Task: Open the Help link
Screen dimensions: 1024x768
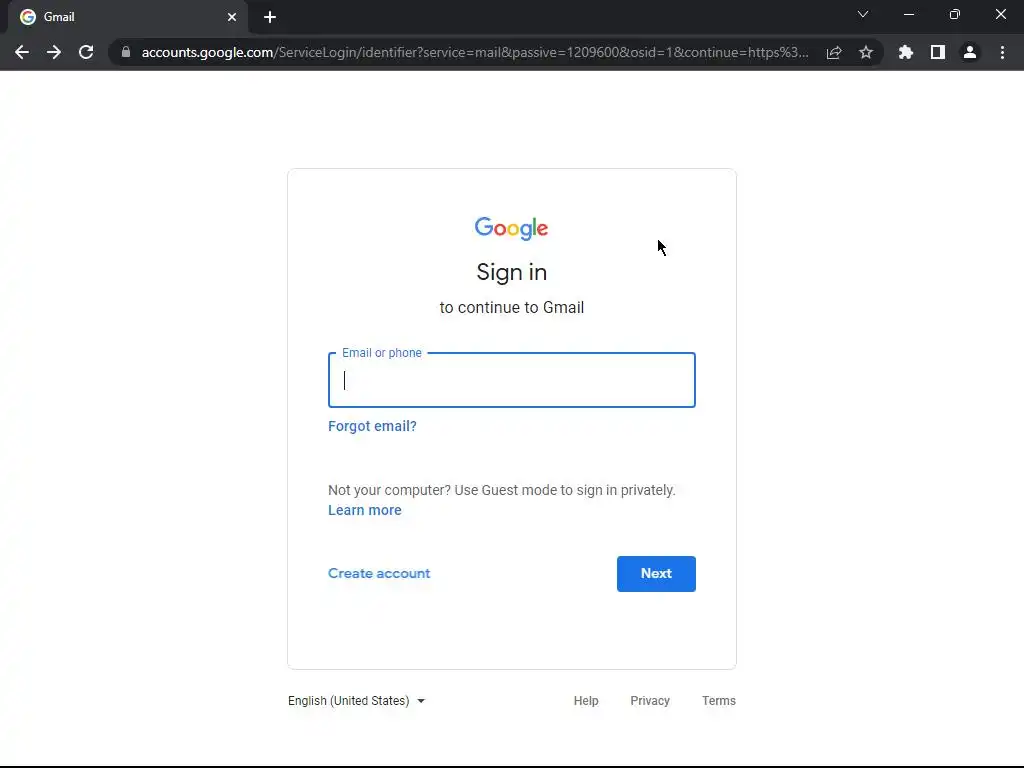Action: tap(586, 701)
